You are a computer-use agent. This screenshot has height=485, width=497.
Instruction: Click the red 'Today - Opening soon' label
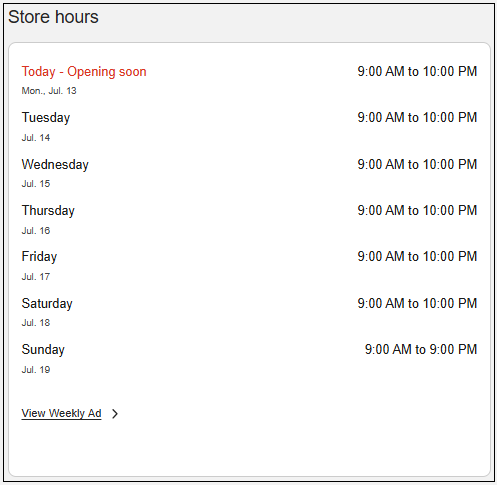coord(84,72)
